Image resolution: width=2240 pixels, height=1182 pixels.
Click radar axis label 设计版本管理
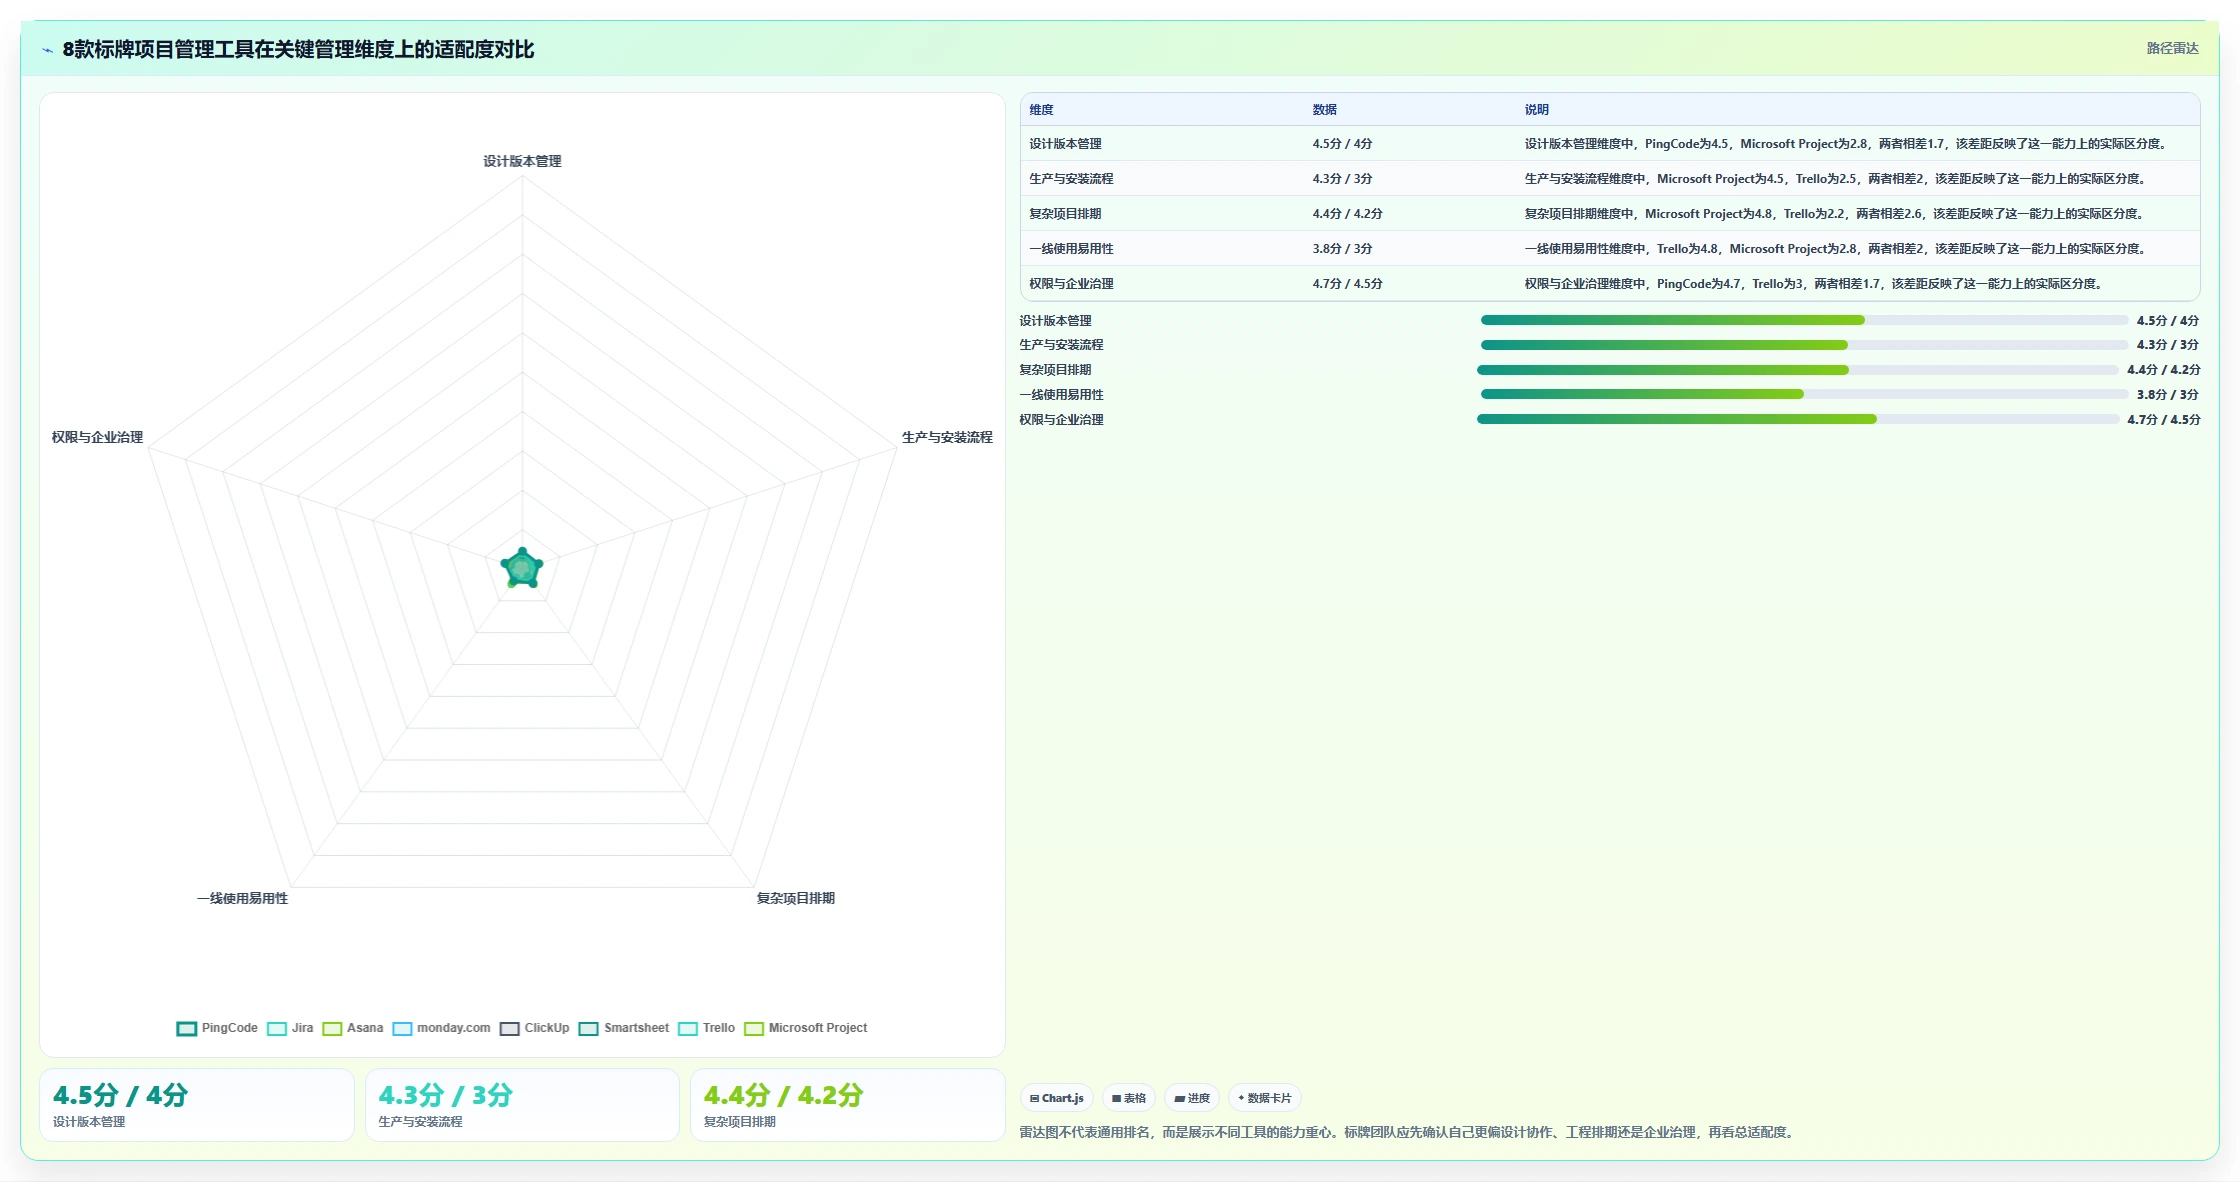(x=522, y=161)
